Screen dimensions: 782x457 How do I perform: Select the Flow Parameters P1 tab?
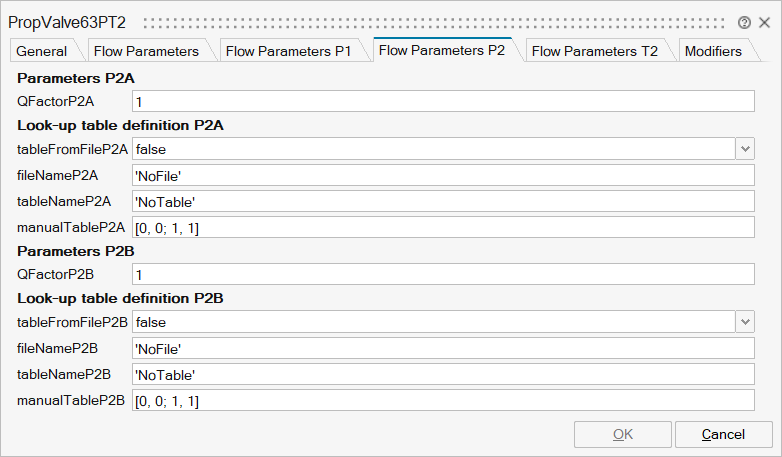[x=289, y=51]
